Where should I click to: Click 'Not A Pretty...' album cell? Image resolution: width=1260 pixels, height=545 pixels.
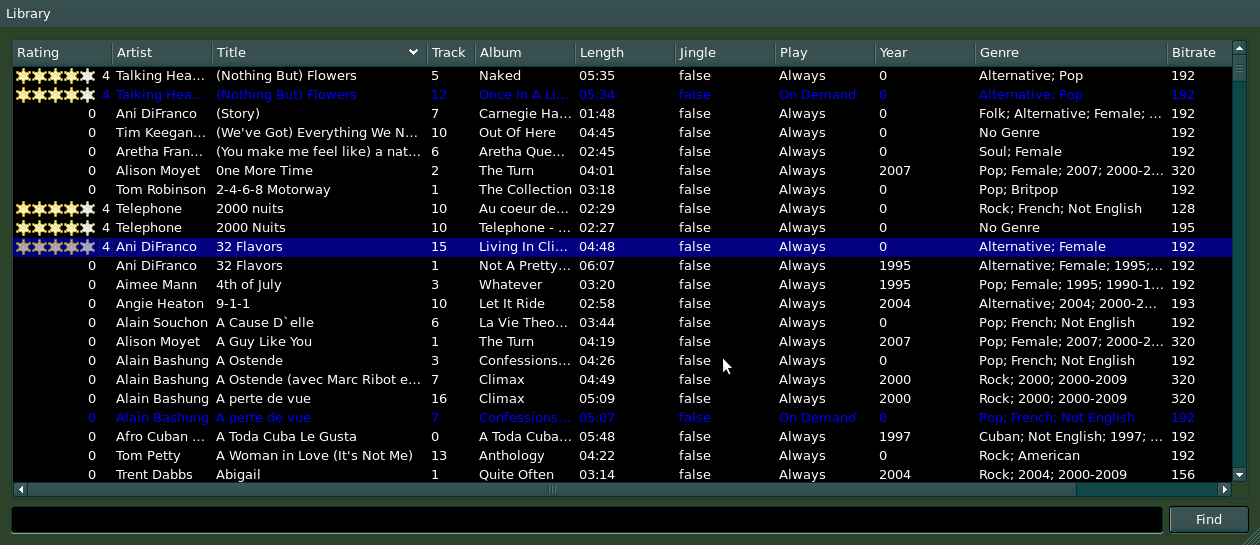[525, 266]
